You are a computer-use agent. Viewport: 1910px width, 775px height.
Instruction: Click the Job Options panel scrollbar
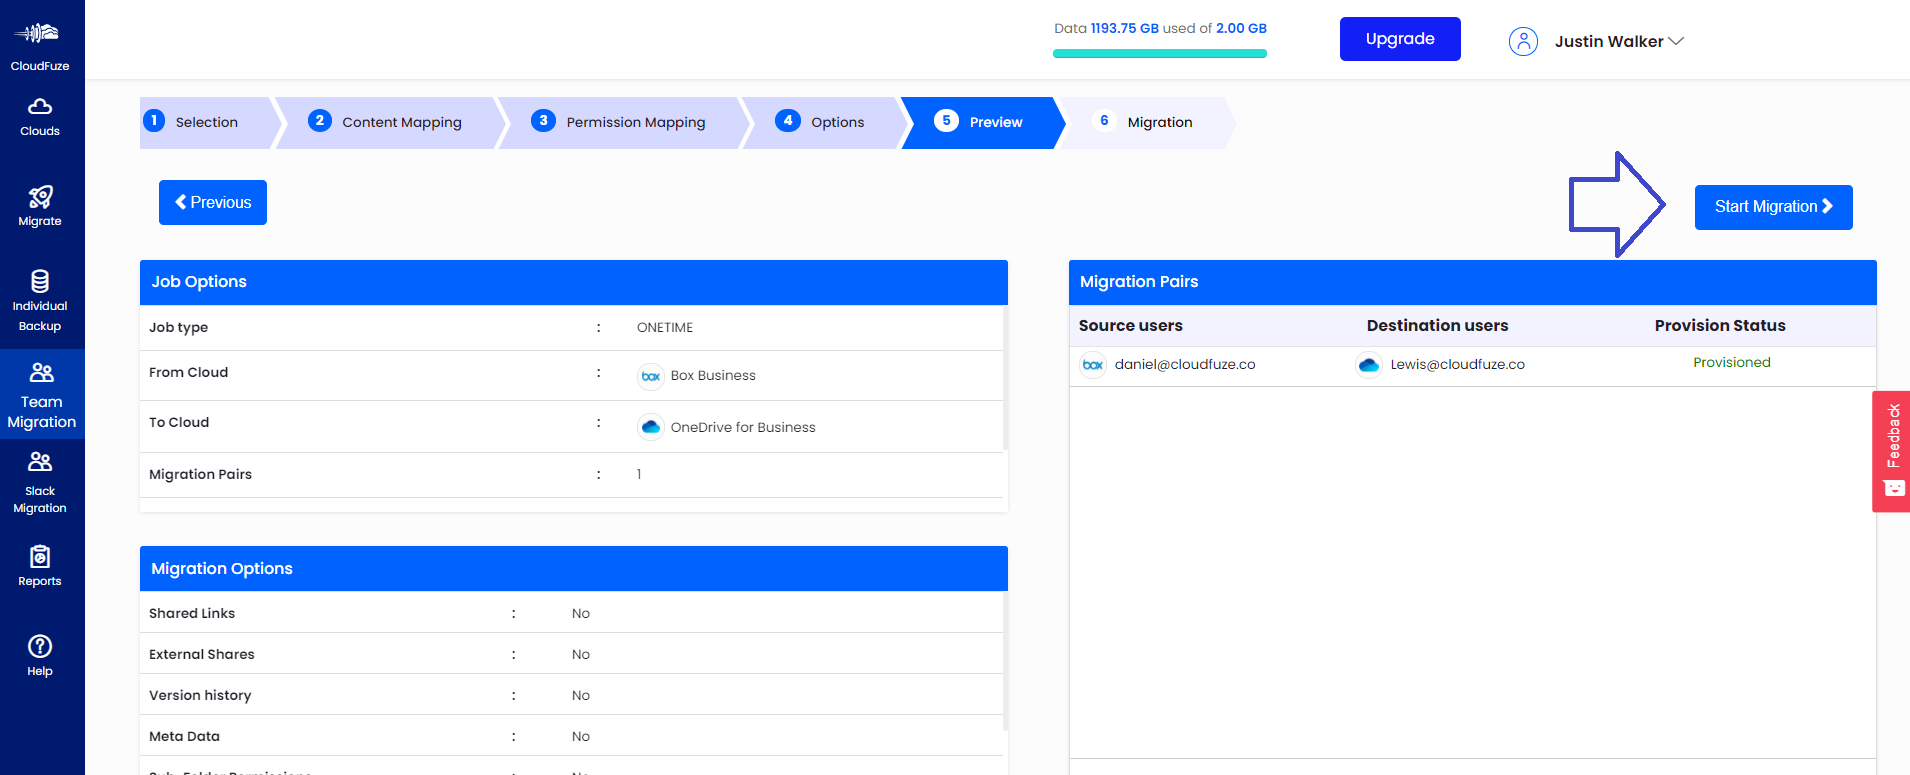coord(1004,378)
